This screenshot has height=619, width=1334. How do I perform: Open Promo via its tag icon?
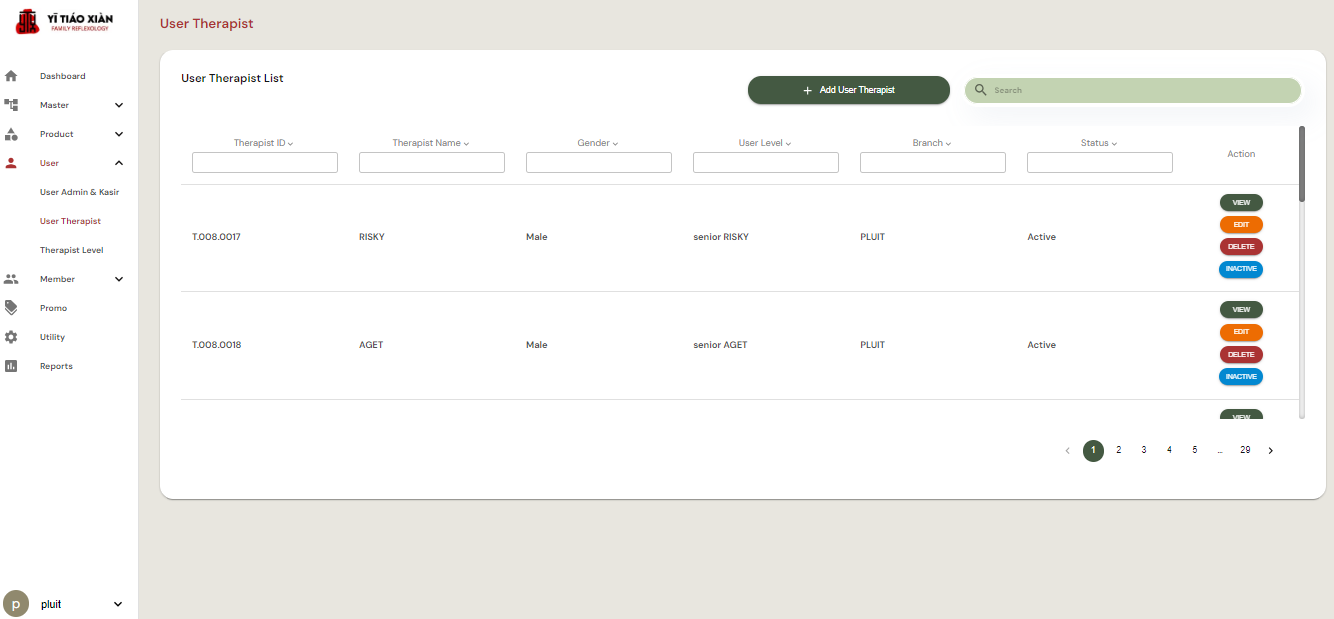12,308
